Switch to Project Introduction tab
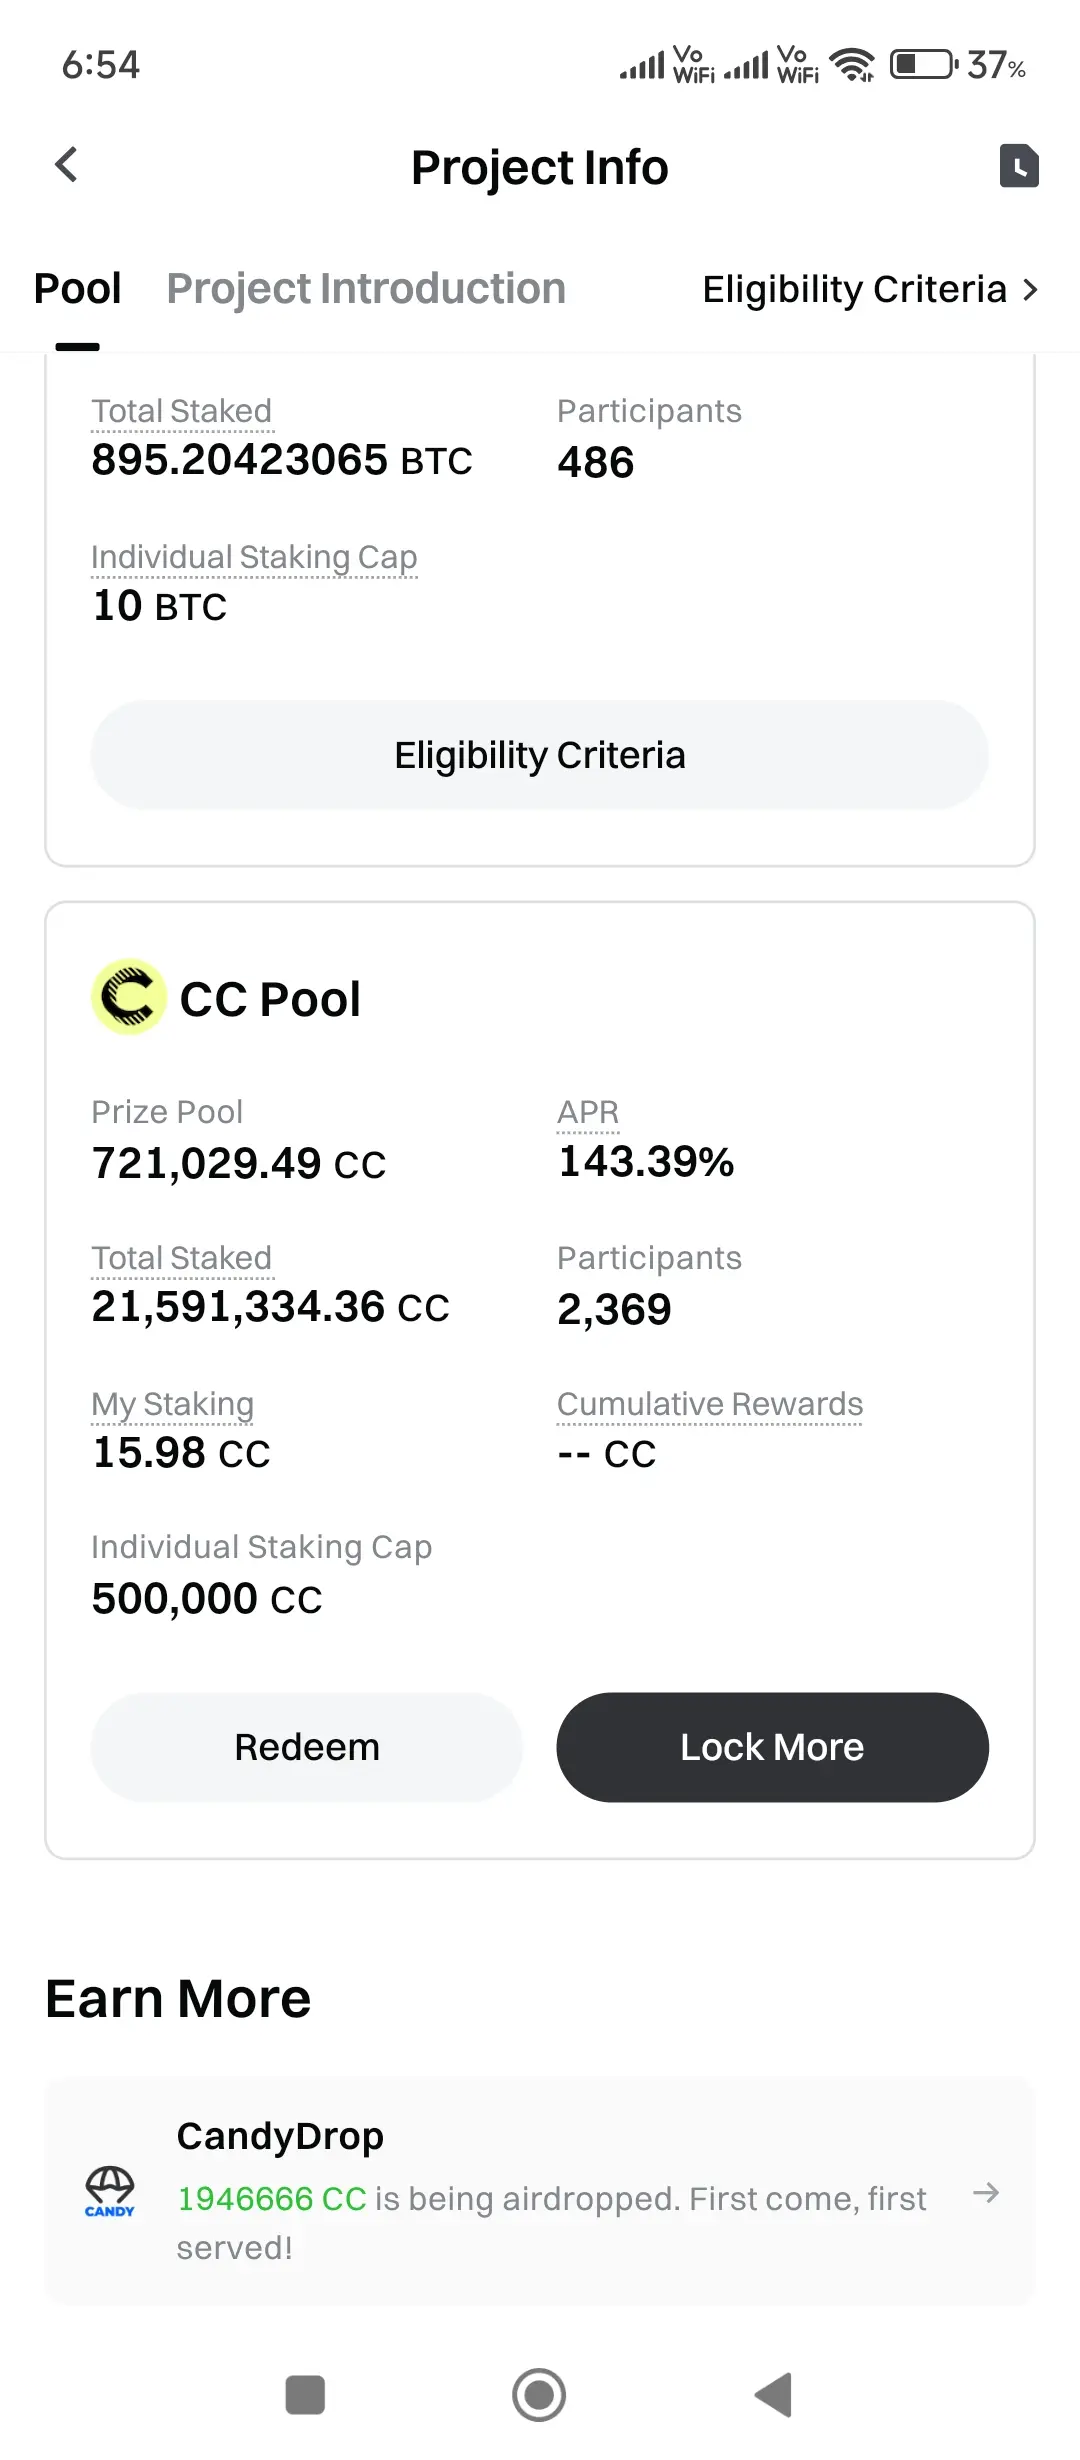Viewport: 1080px width, 2460px height. (x=366, y=289)
